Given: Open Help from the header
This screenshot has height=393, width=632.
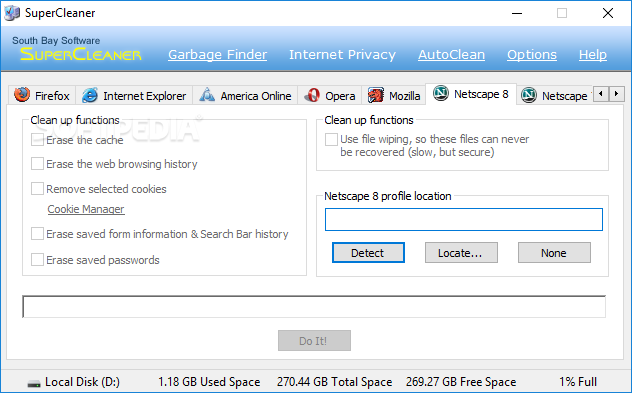Looking at the screenshot, I should click(593, 54).
